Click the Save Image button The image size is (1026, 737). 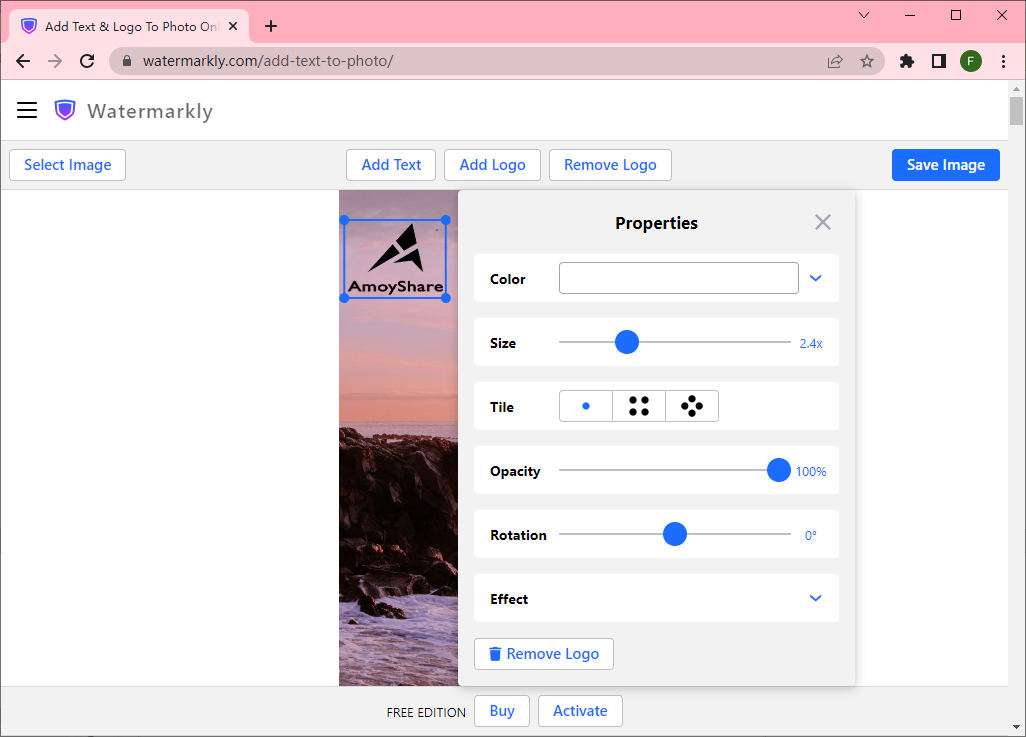pos(945,165)
